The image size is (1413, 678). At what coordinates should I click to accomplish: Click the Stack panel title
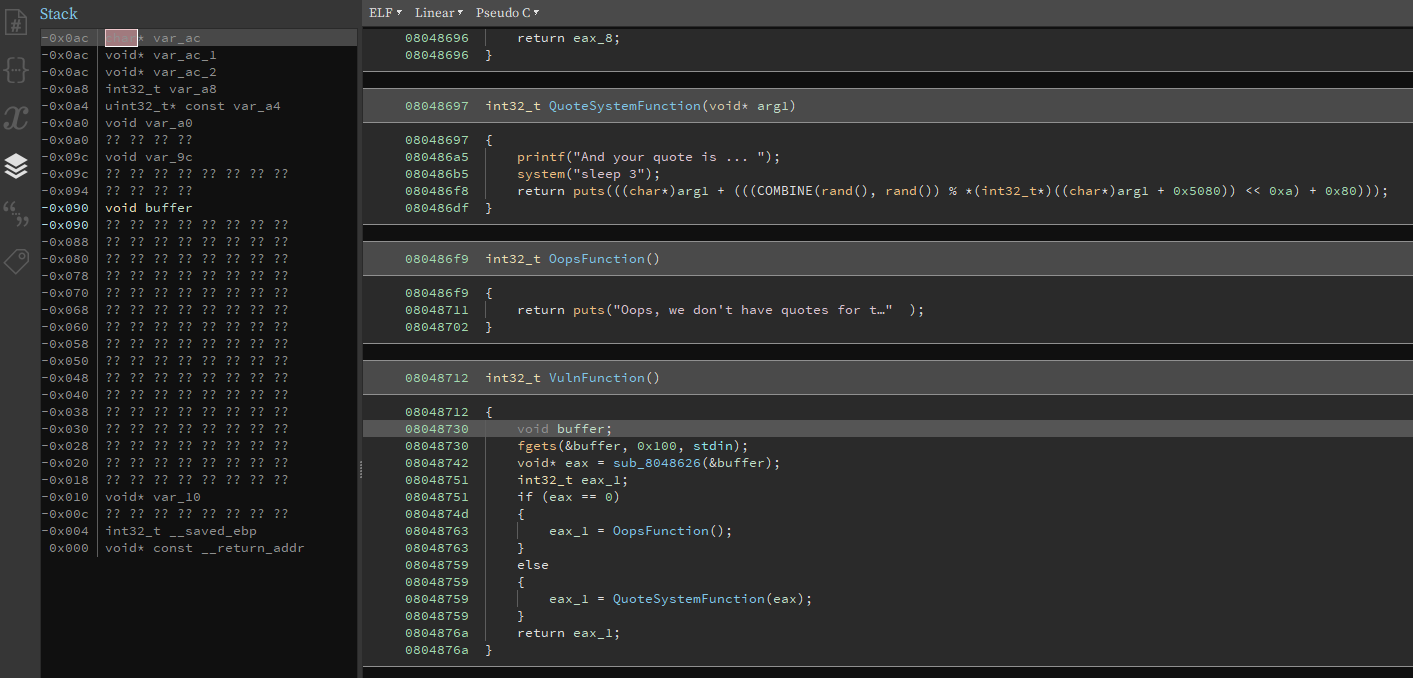click(x=58, y=14)
